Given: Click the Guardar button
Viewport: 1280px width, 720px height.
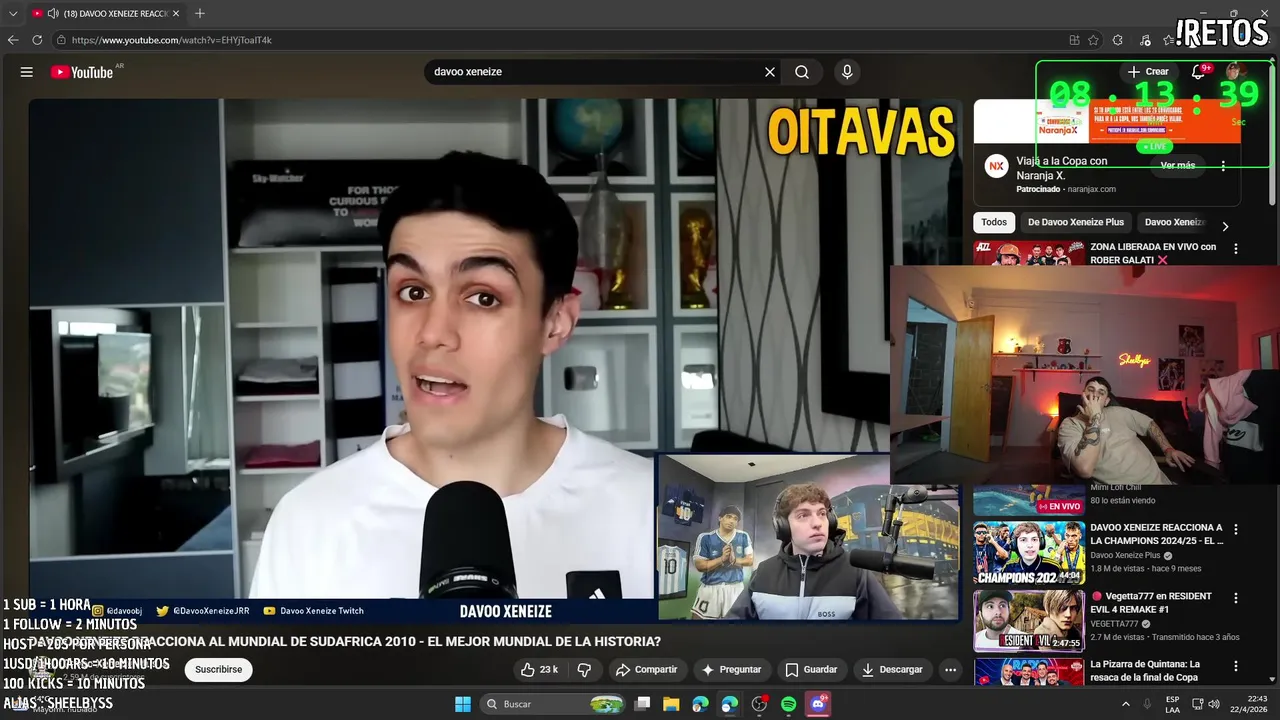Looking at the screenshot, I should tap(811, 669).
